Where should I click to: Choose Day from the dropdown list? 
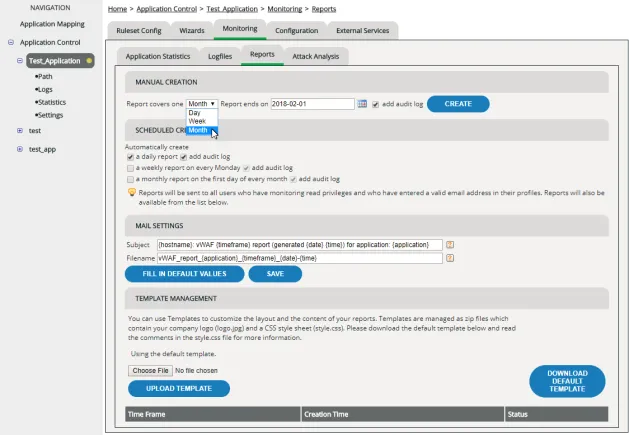tap(202, 113)
